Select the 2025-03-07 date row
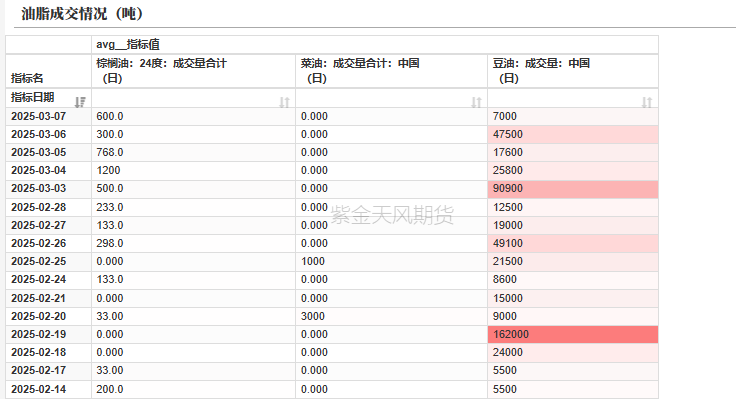Image resolution: width=736 pixels, height=399 pixels. point(332,116)
